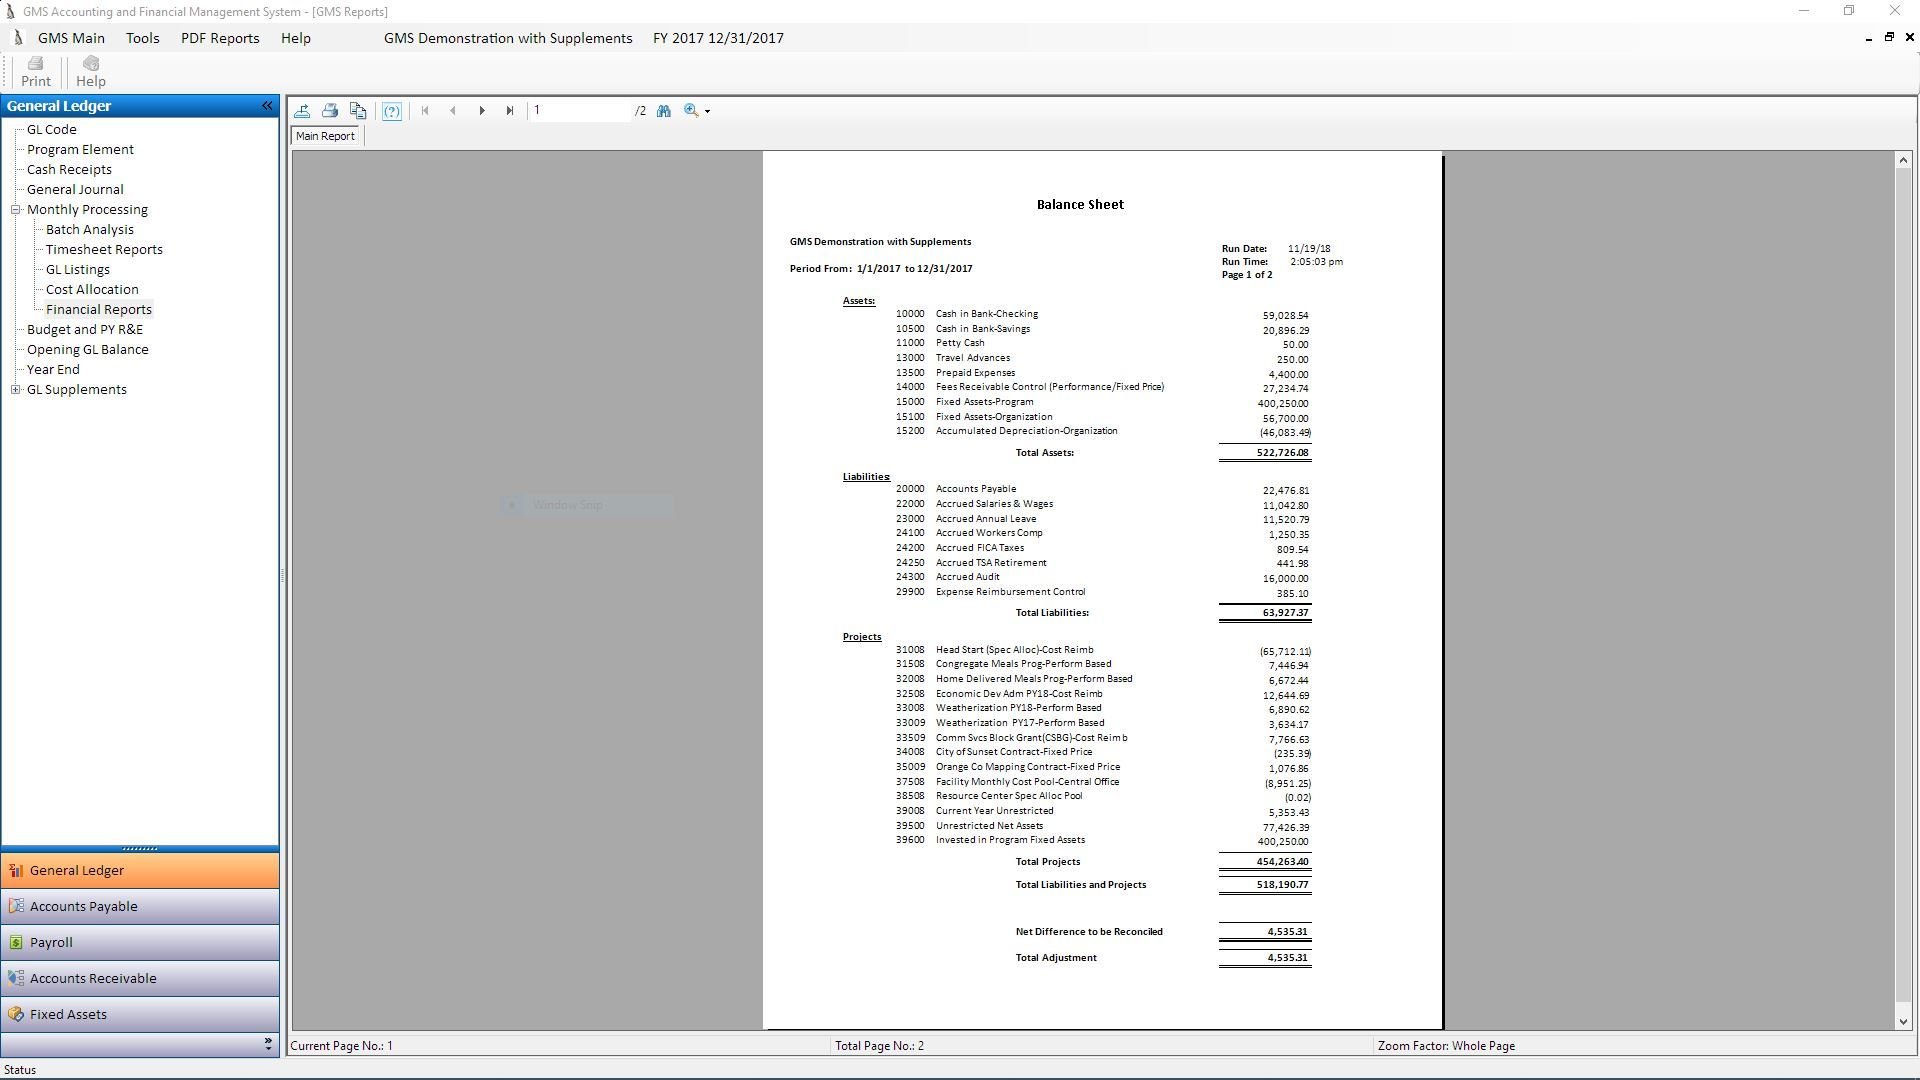Click the Print button under GMS Main
This screenshot has height=1080, width=1920.
(36, 71)
